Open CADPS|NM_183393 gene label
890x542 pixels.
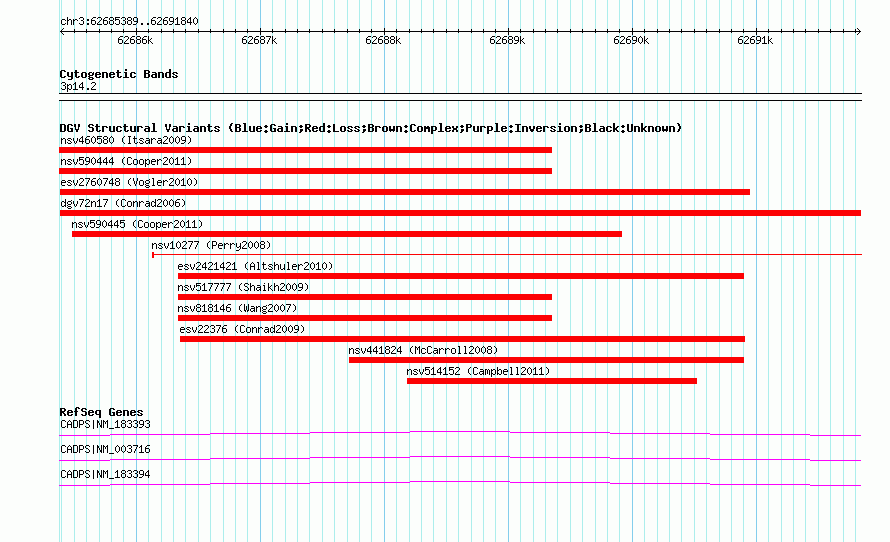(x=105, y=425)
